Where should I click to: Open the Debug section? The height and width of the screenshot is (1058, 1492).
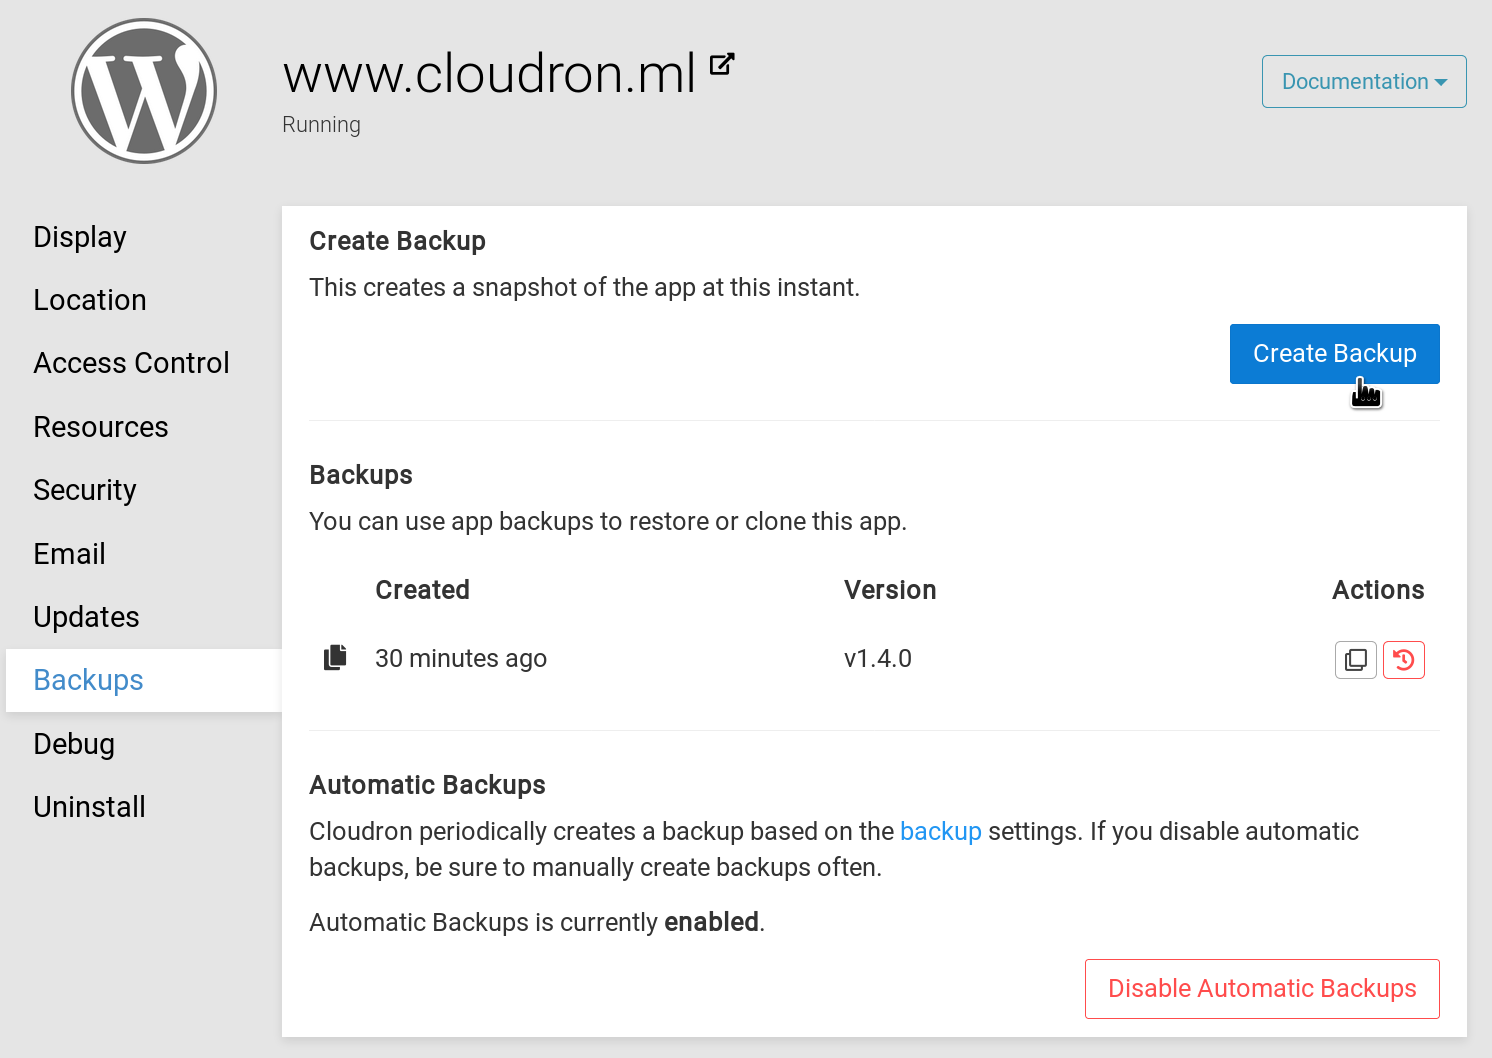pyautogui.click(x=74, y=744)
